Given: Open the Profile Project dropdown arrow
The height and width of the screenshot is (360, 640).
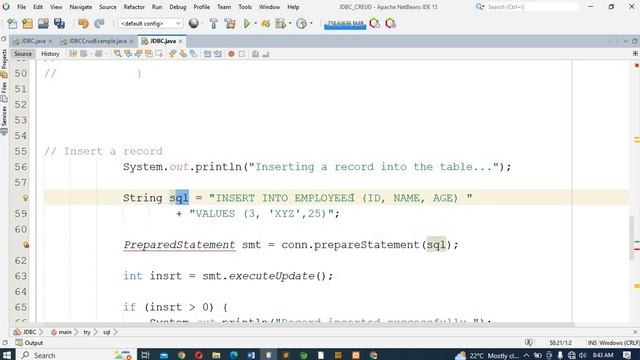Looking at the screenshot, I should pos(290,24).
